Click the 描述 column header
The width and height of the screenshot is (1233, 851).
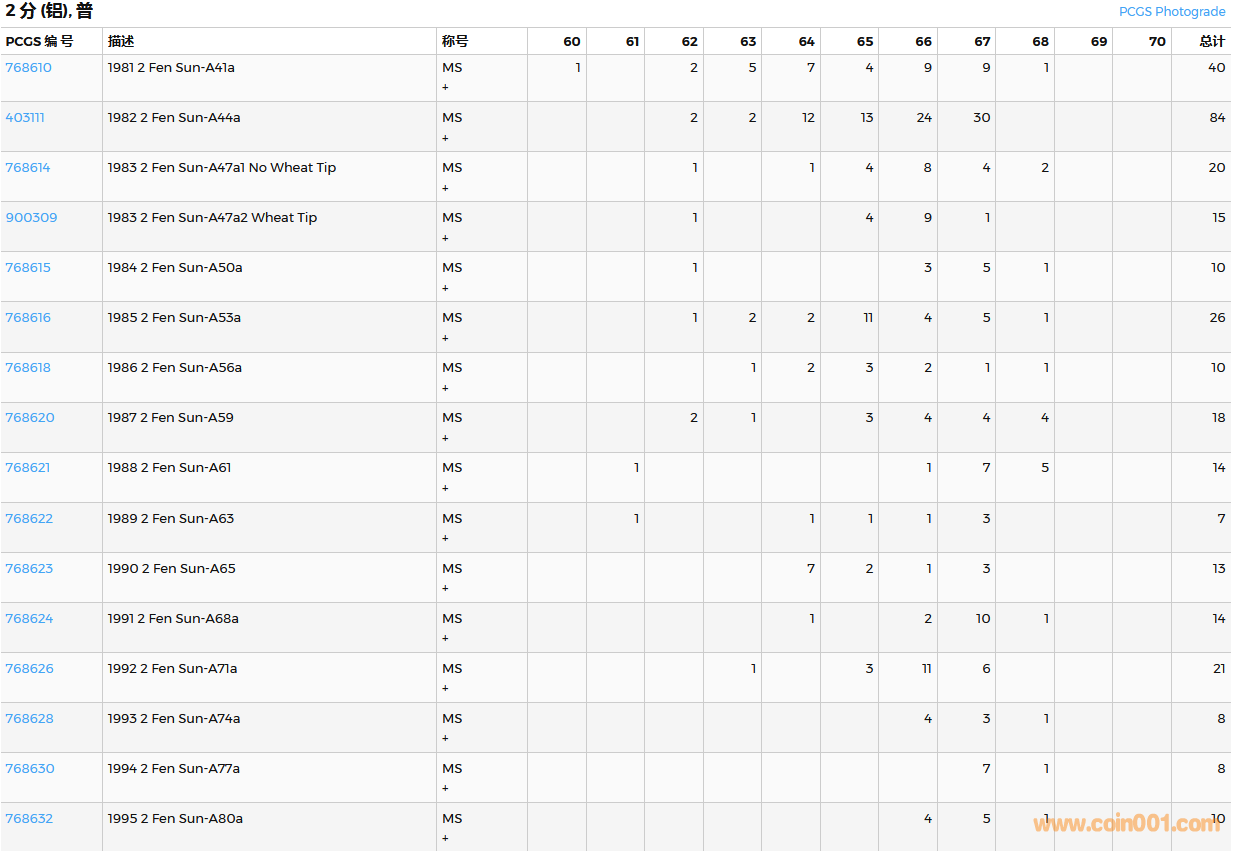[x=121, y=42]
